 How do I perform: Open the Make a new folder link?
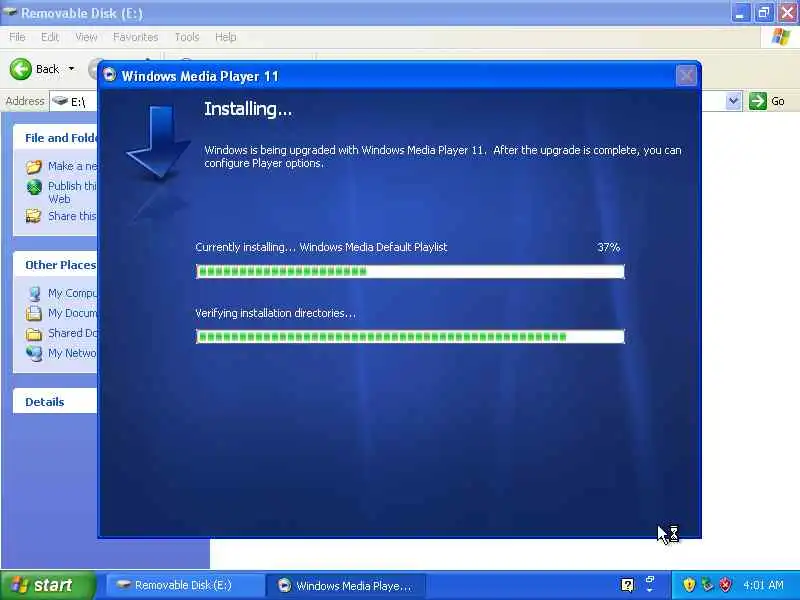(x=72, y=166)
